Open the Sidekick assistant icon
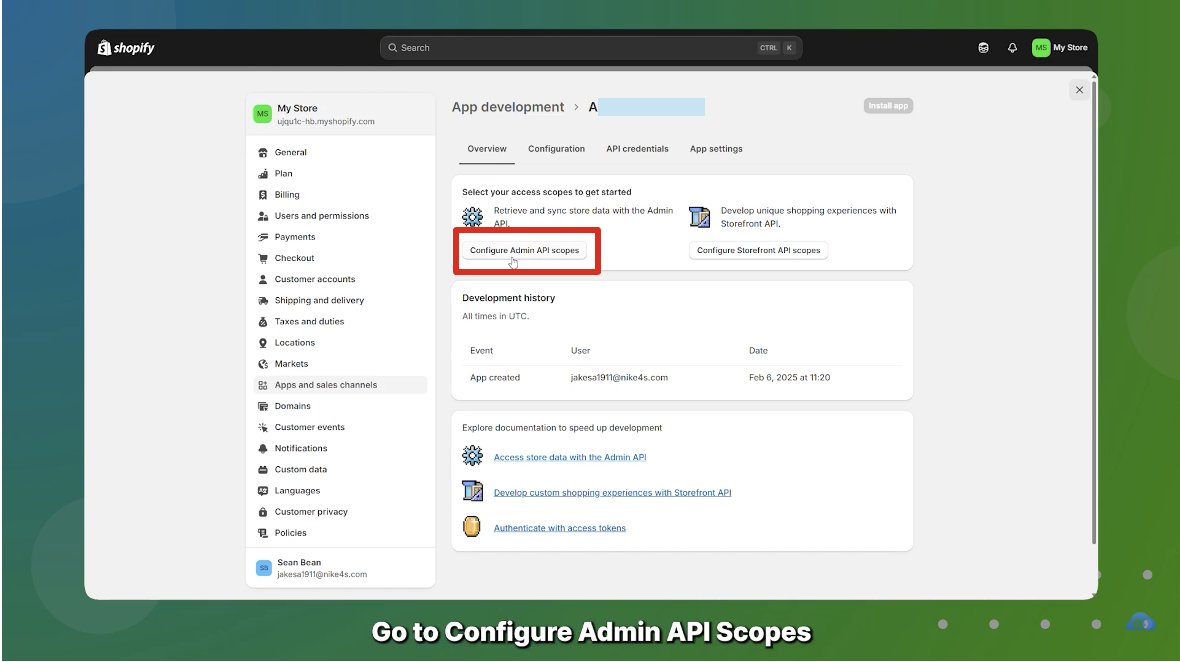 coord(983,47)
